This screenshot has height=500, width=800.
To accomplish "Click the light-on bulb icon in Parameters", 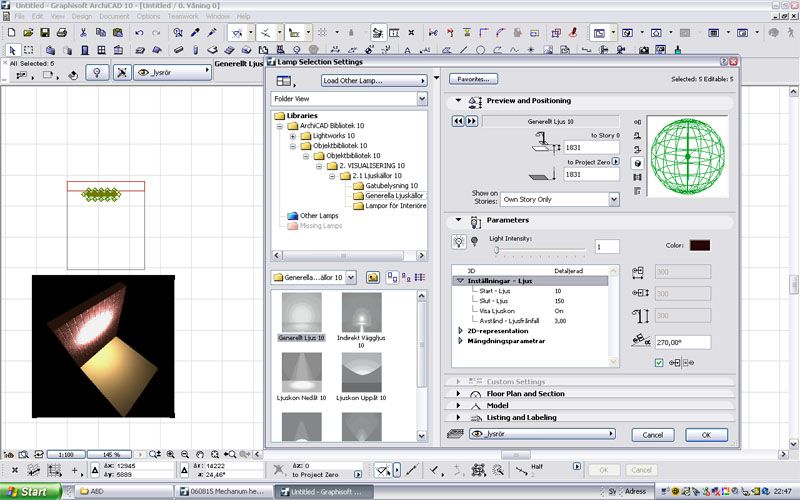I will (x=458, y=242).
